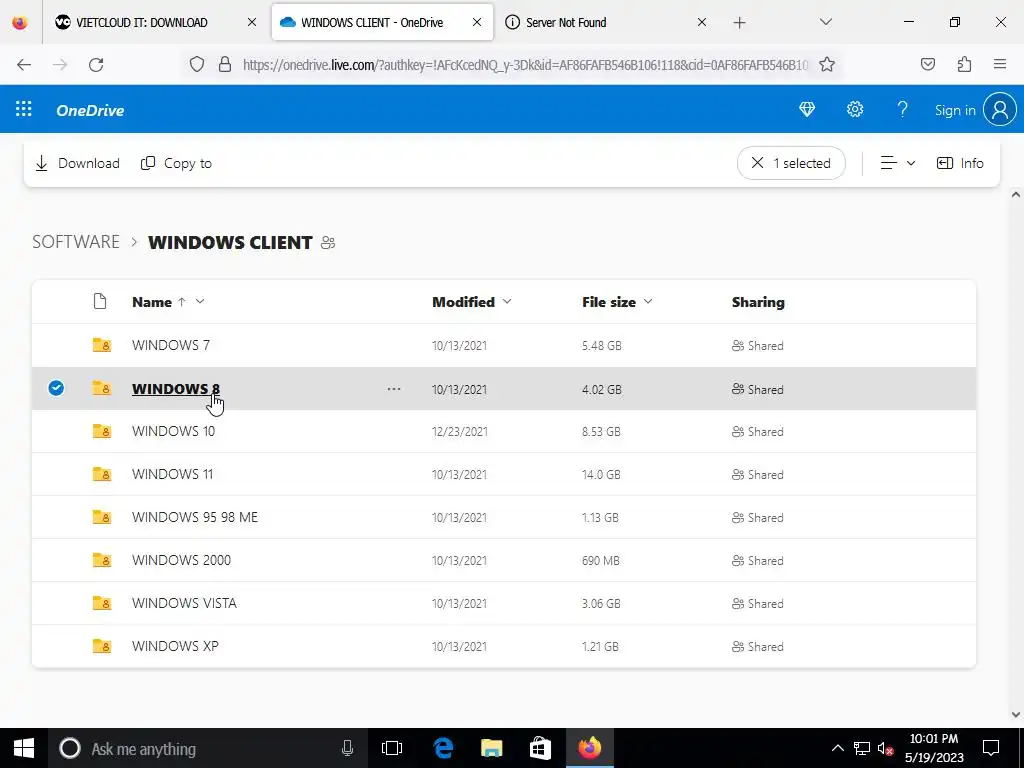Open the Modified column dropdown
This screenshot has width=1024, height=768.
coord(507,301)
